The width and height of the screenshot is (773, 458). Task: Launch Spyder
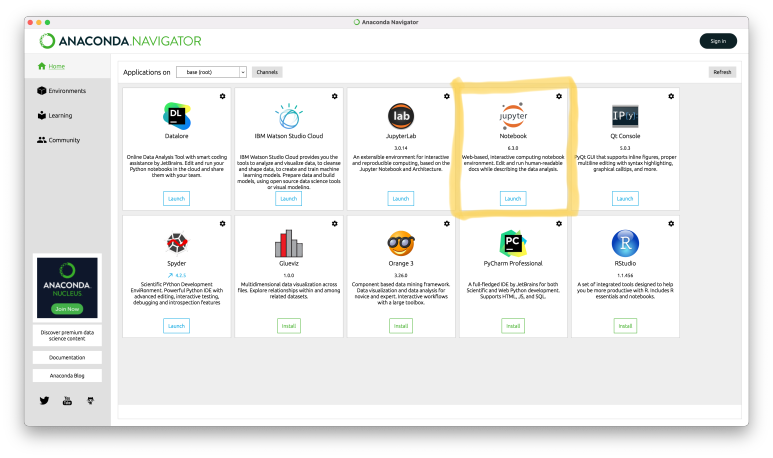176,326
